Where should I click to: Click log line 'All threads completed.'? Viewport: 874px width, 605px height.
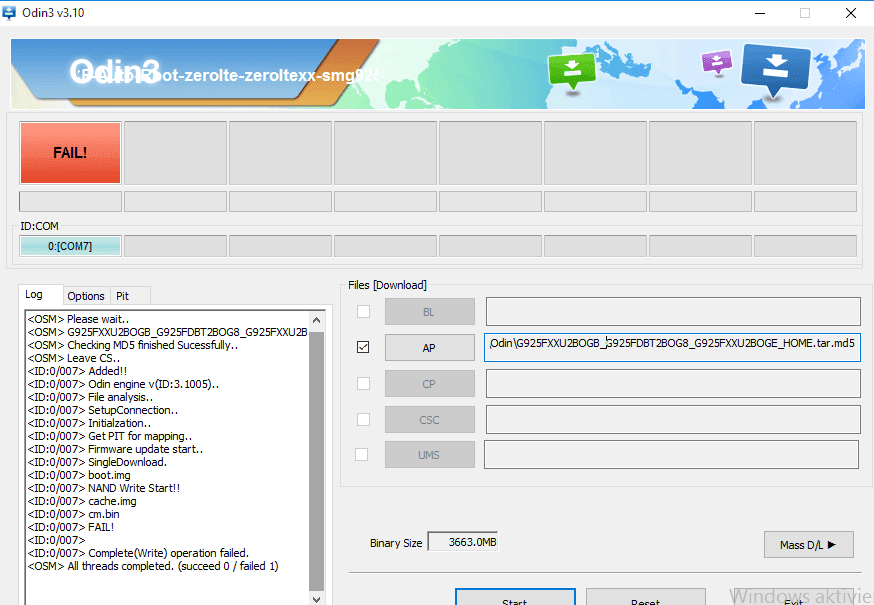[x=153, y=566]
